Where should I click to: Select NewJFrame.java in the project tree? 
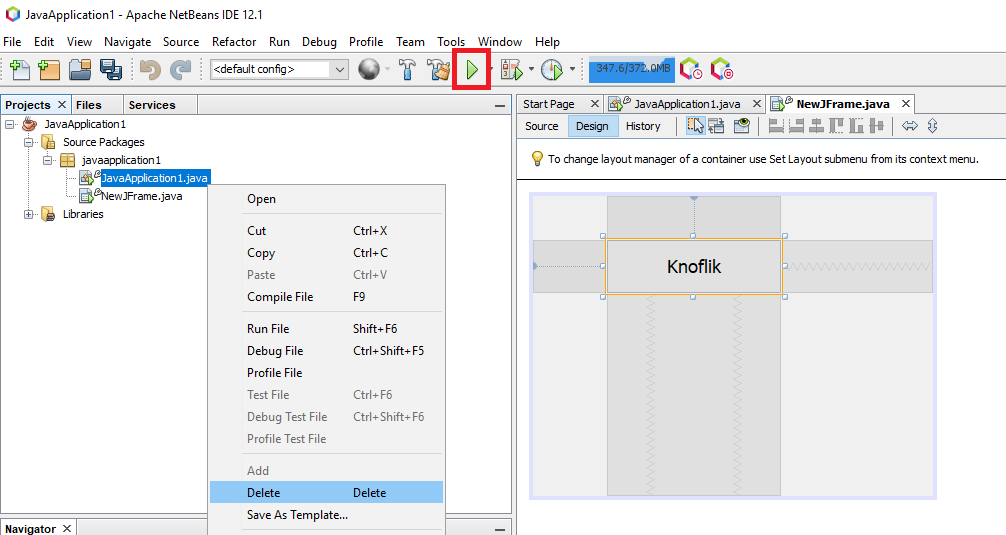pyautogui.click(x=141, y=196)
